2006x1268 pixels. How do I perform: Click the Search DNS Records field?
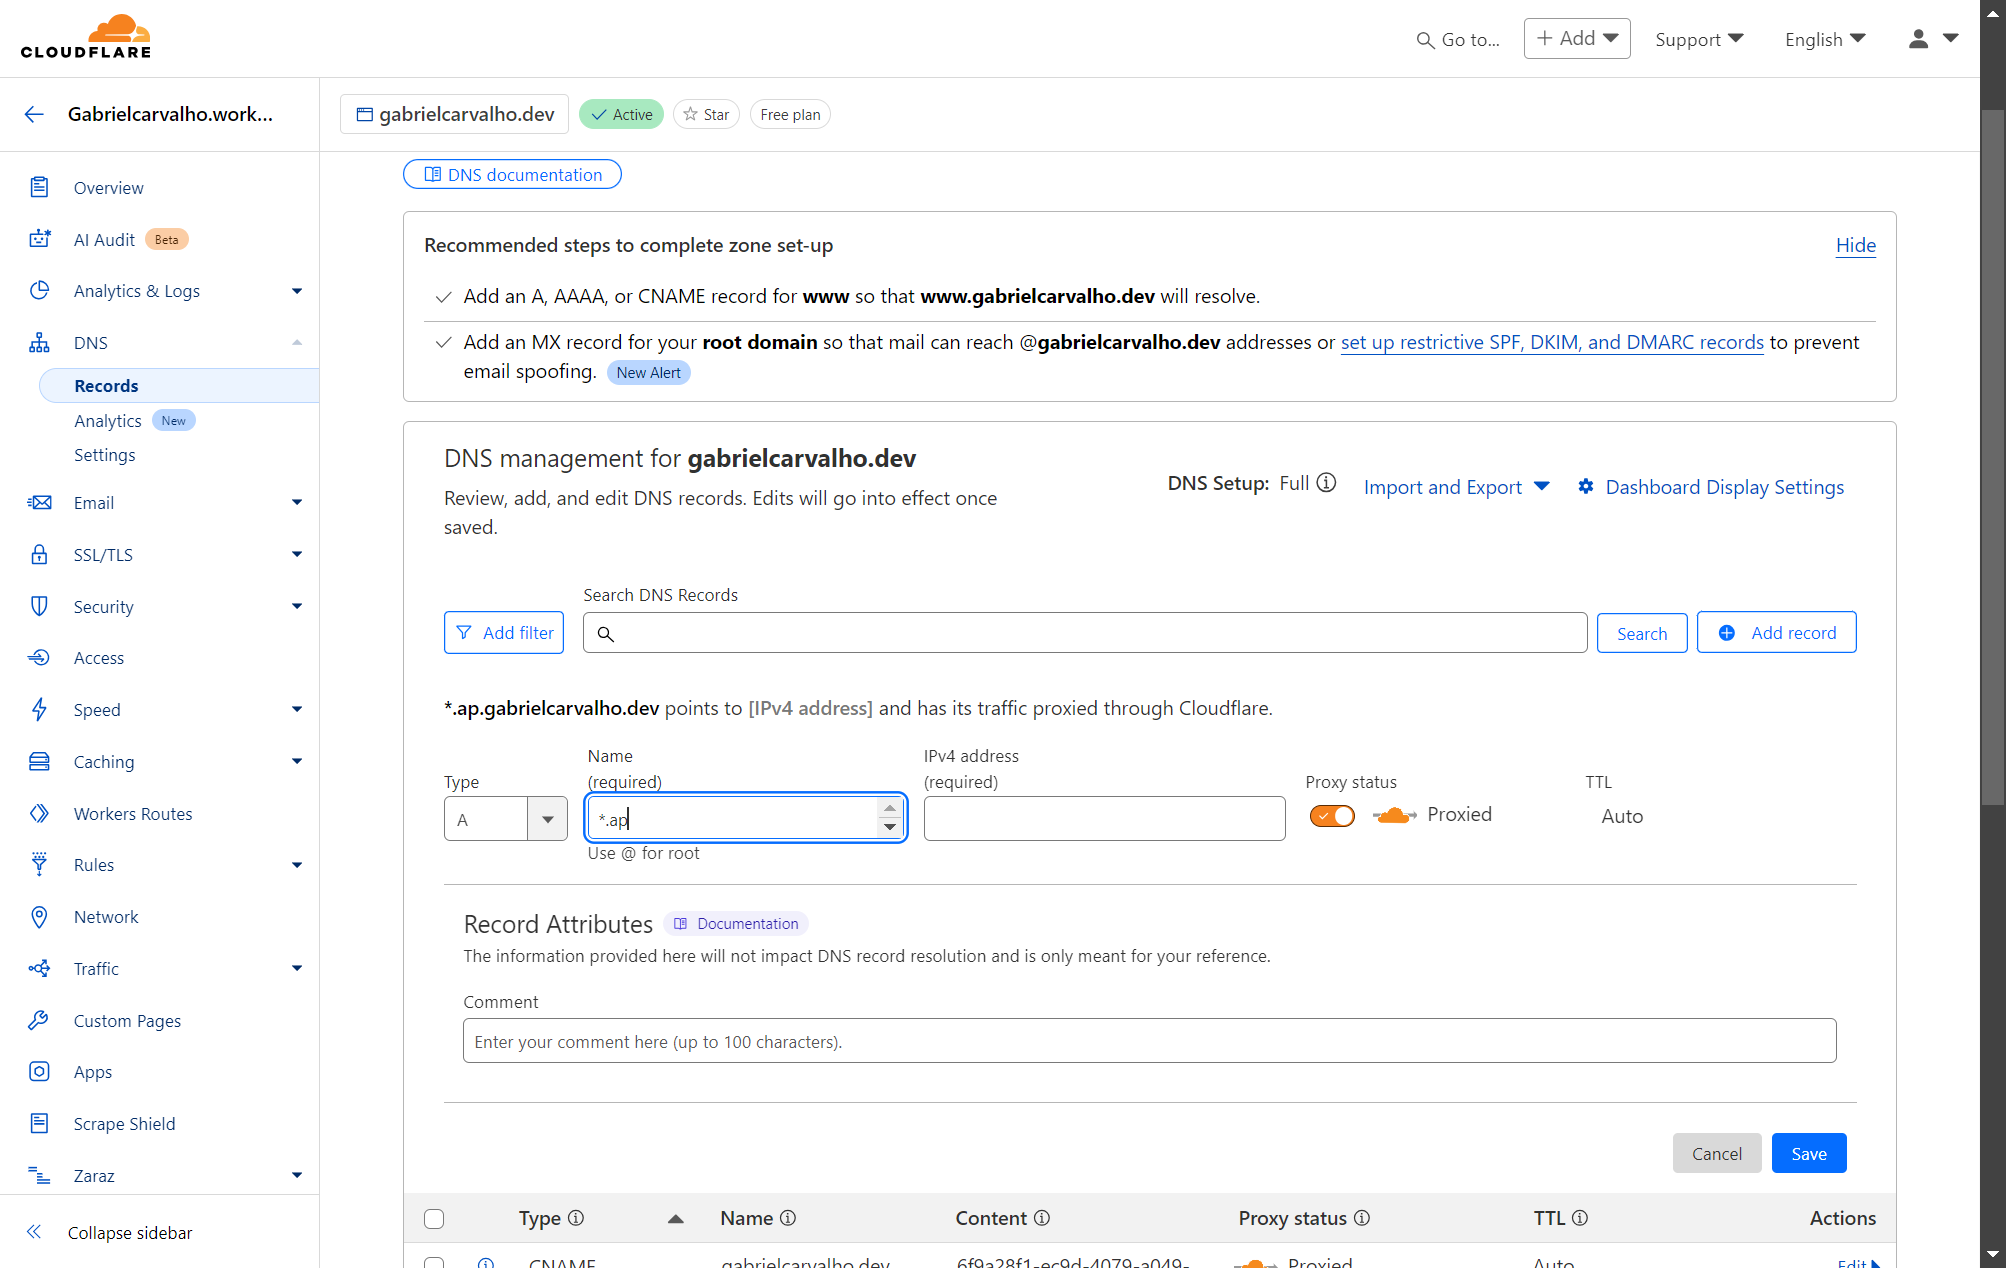pos(1085,633)
